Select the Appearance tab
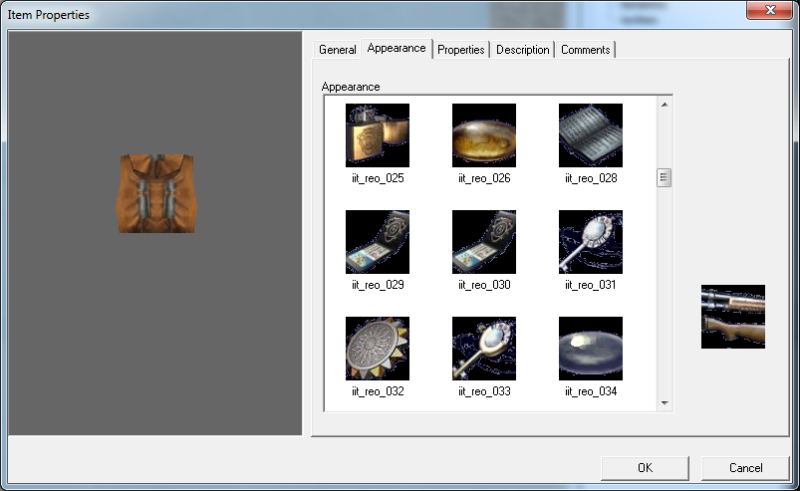This screenshot has width=800, height=491. pyautogui.click(x=396, y=48)
